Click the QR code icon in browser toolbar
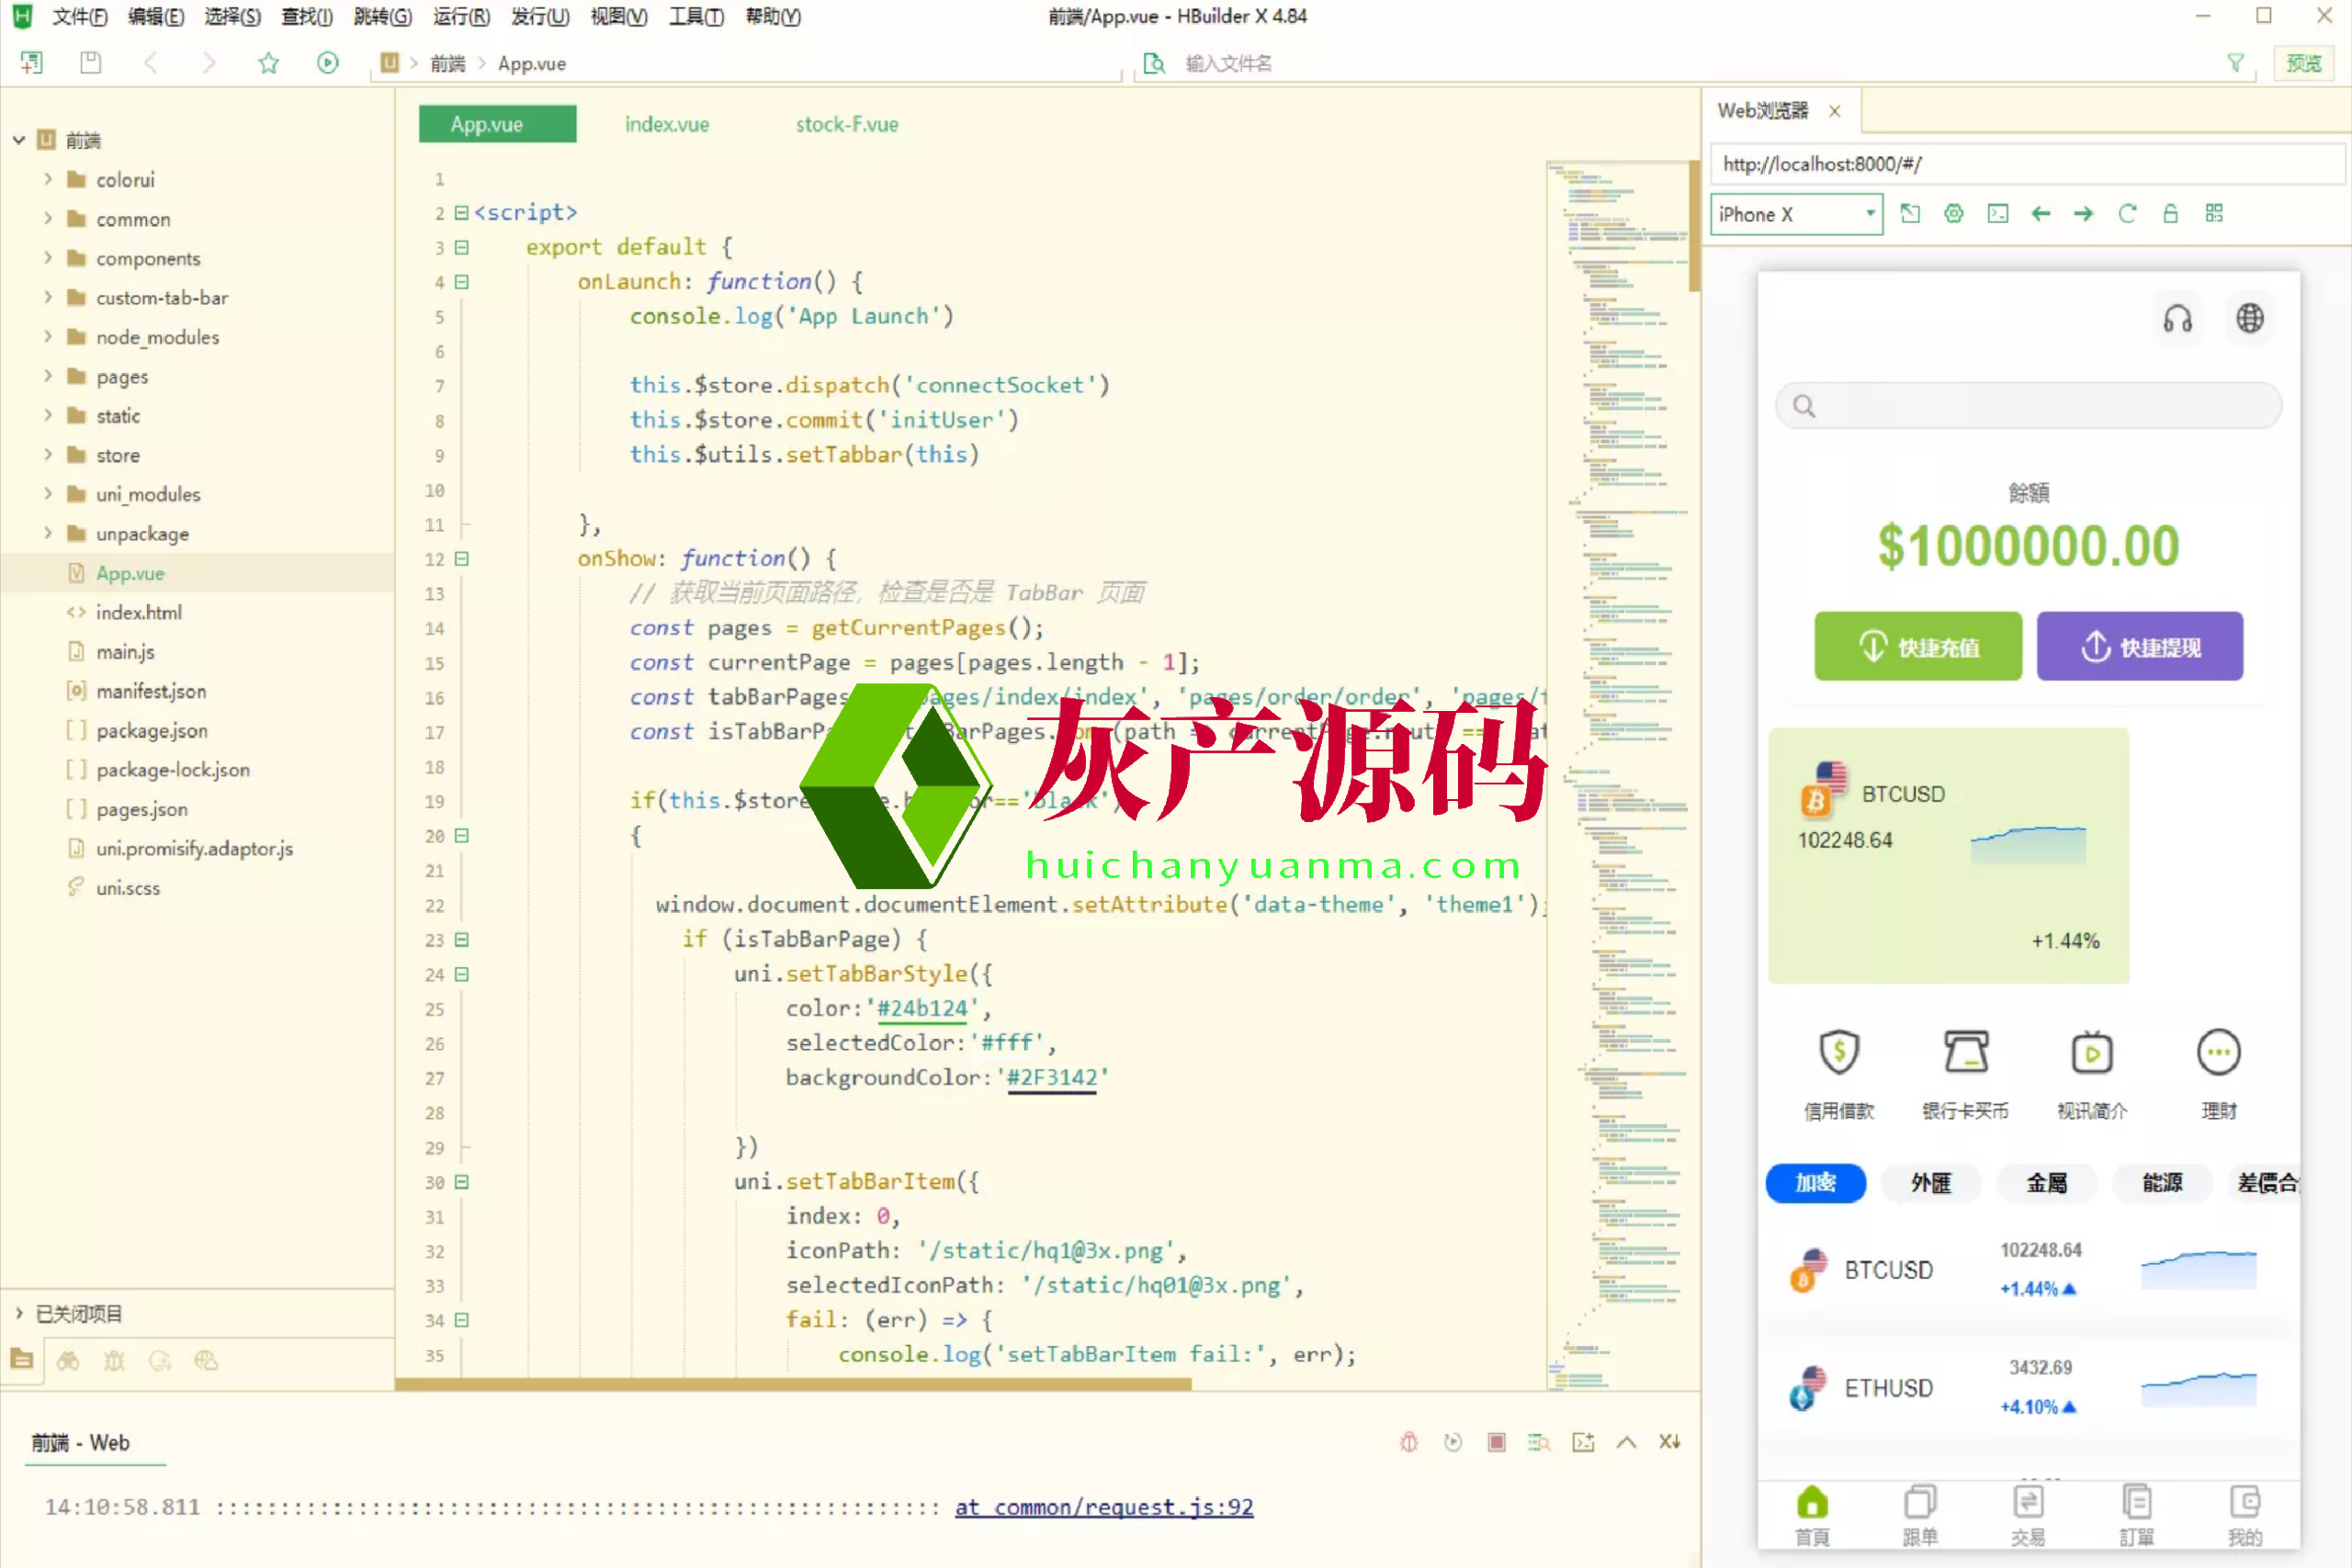The width and height of the screenshot is (2352, 1568). (x=2214, y=213)
